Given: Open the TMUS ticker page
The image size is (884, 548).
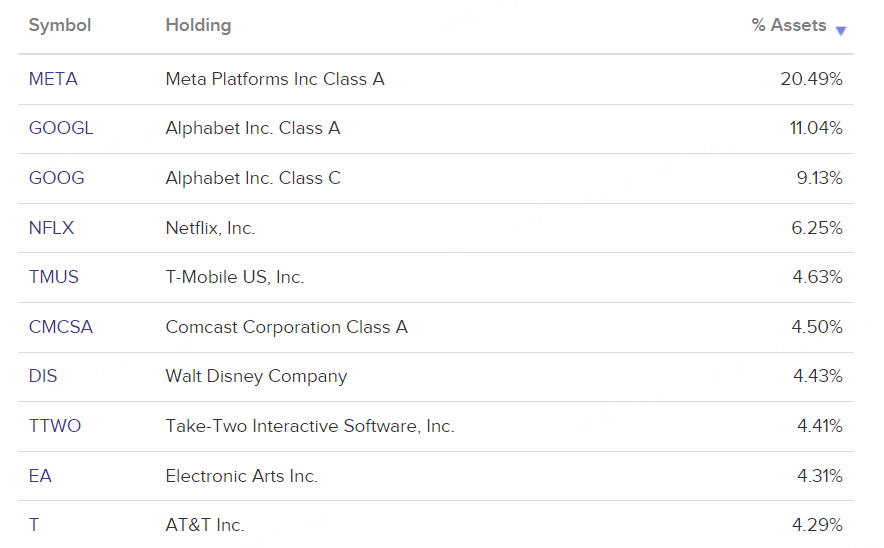Looking at the screenshot, I should (54, 277).
